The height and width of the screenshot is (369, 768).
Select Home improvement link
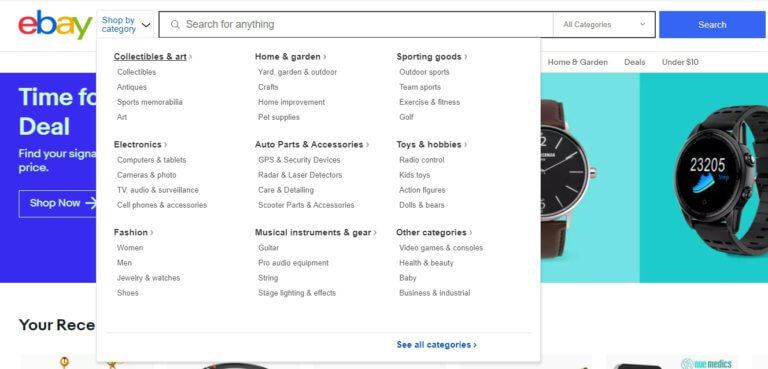coord(291,102)
